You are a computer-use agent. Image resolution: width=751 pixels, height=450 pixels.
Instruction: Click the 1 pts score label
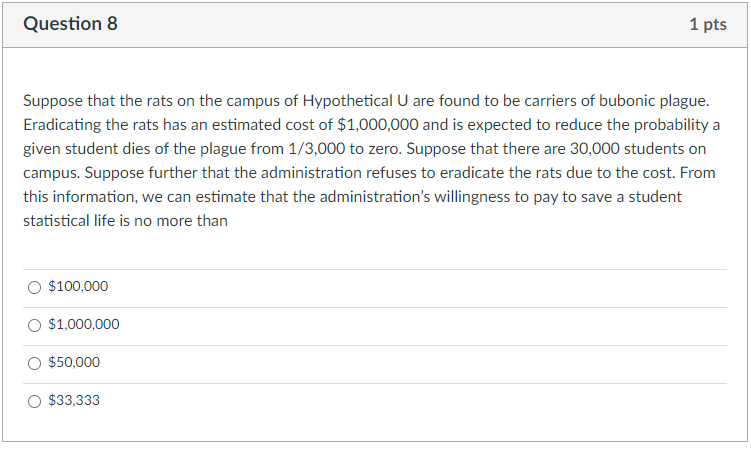[707, 24]
